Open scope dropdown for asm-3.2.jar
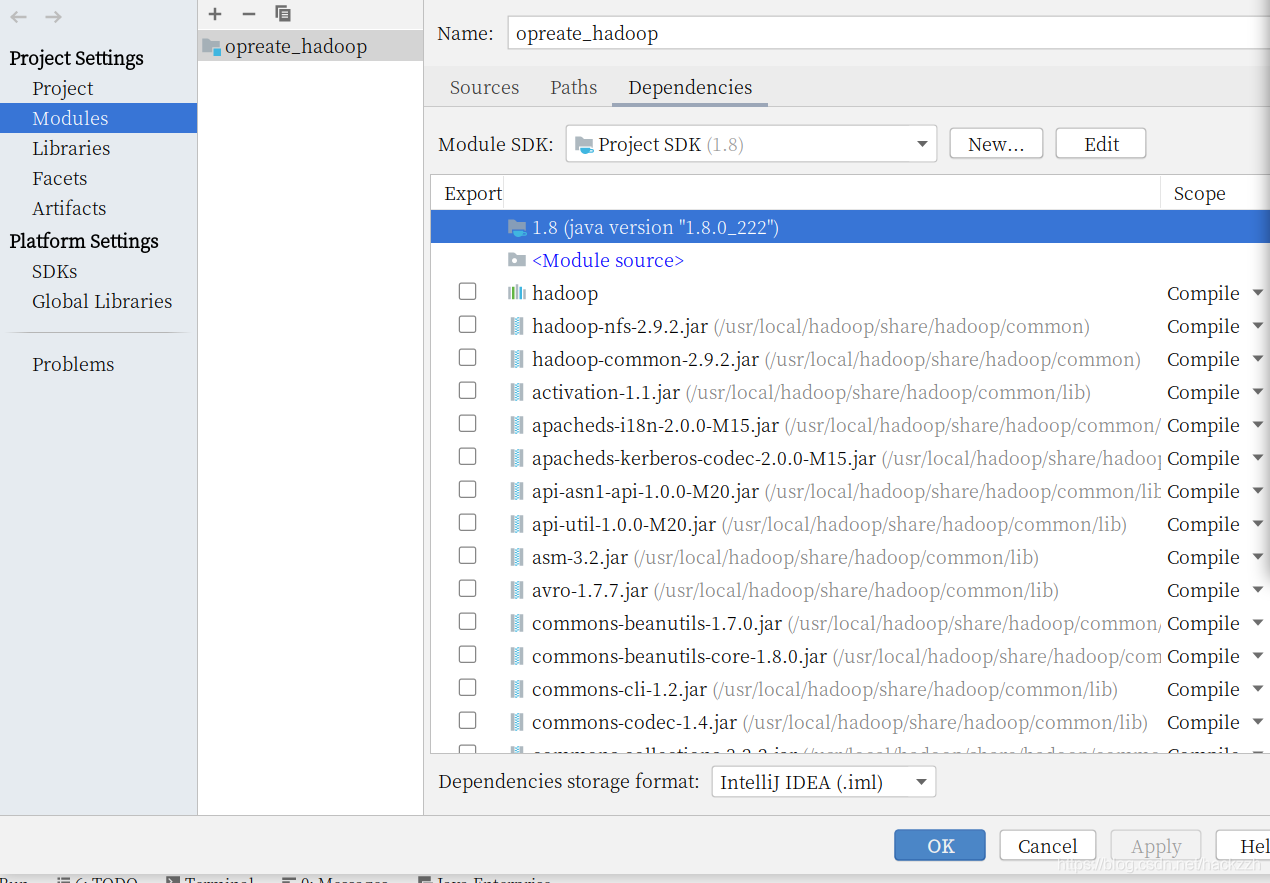 point(1257,557)
